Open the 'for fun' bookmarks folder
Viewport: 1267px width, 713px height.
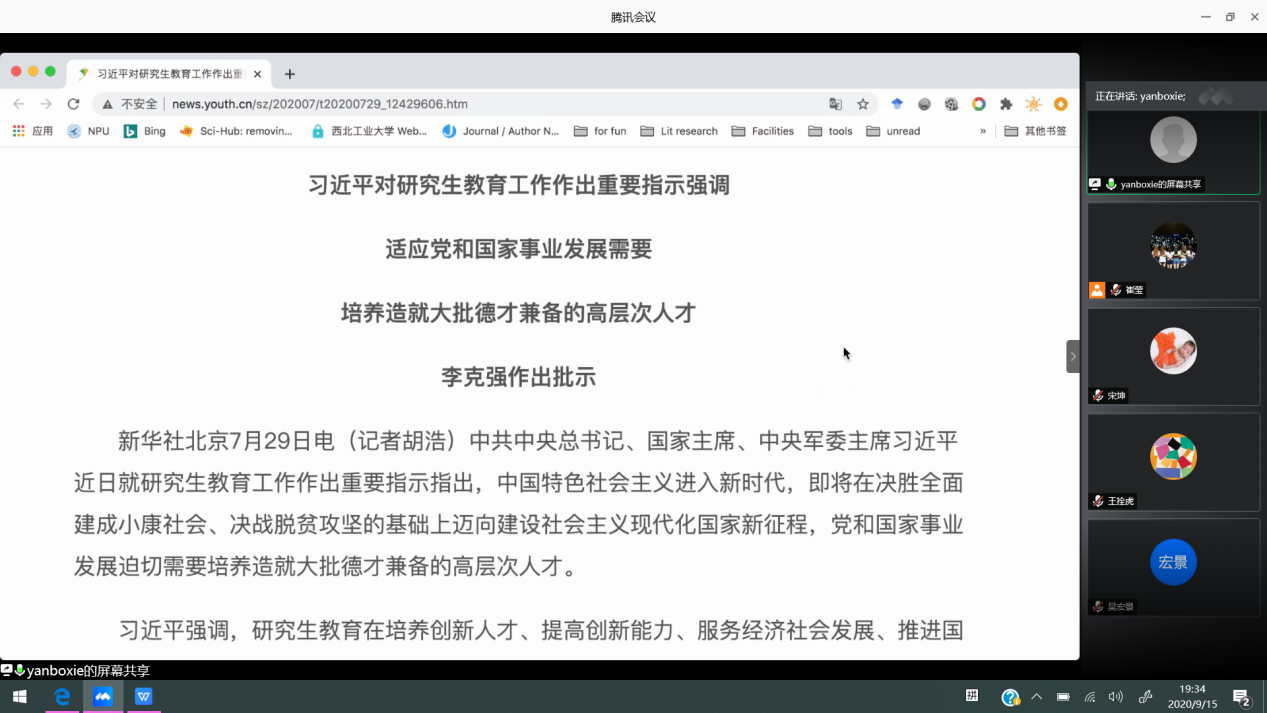(600, 131)
